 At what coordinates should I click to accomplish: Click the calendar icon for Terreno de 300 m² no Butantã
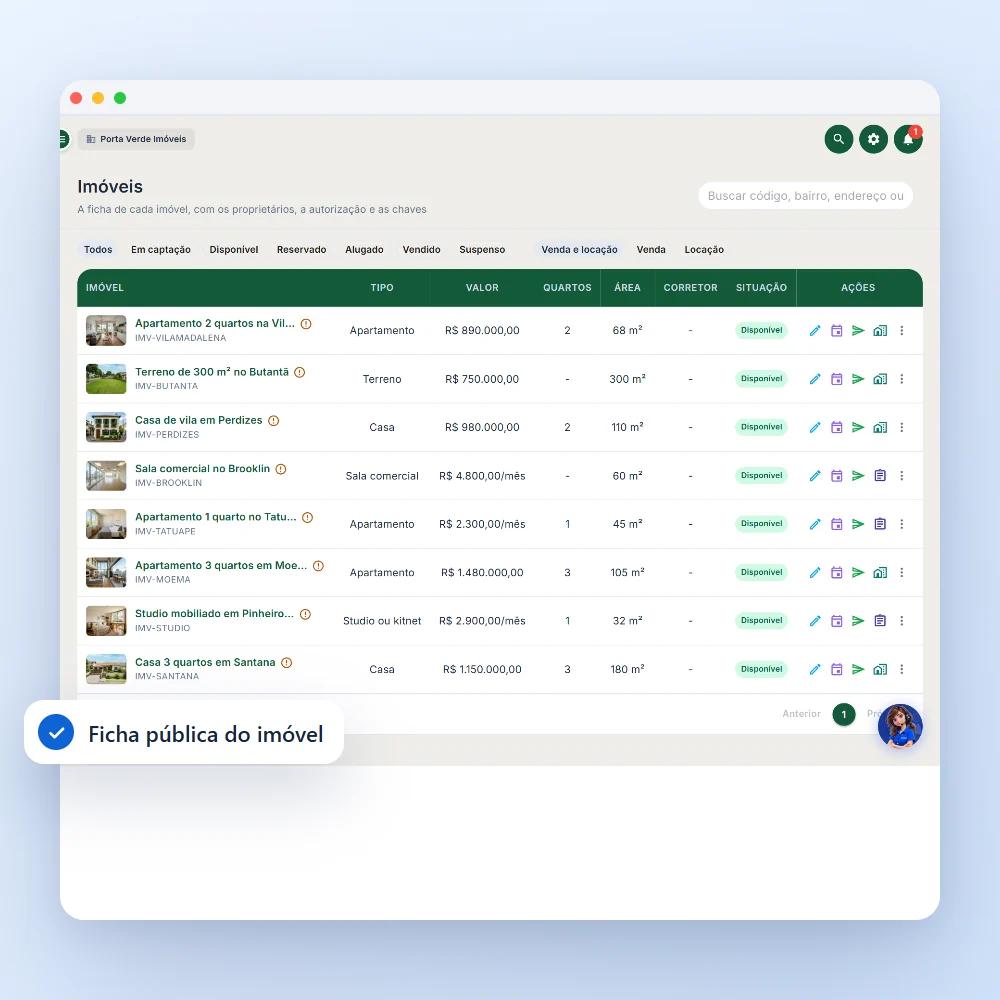tap(836, 379)
